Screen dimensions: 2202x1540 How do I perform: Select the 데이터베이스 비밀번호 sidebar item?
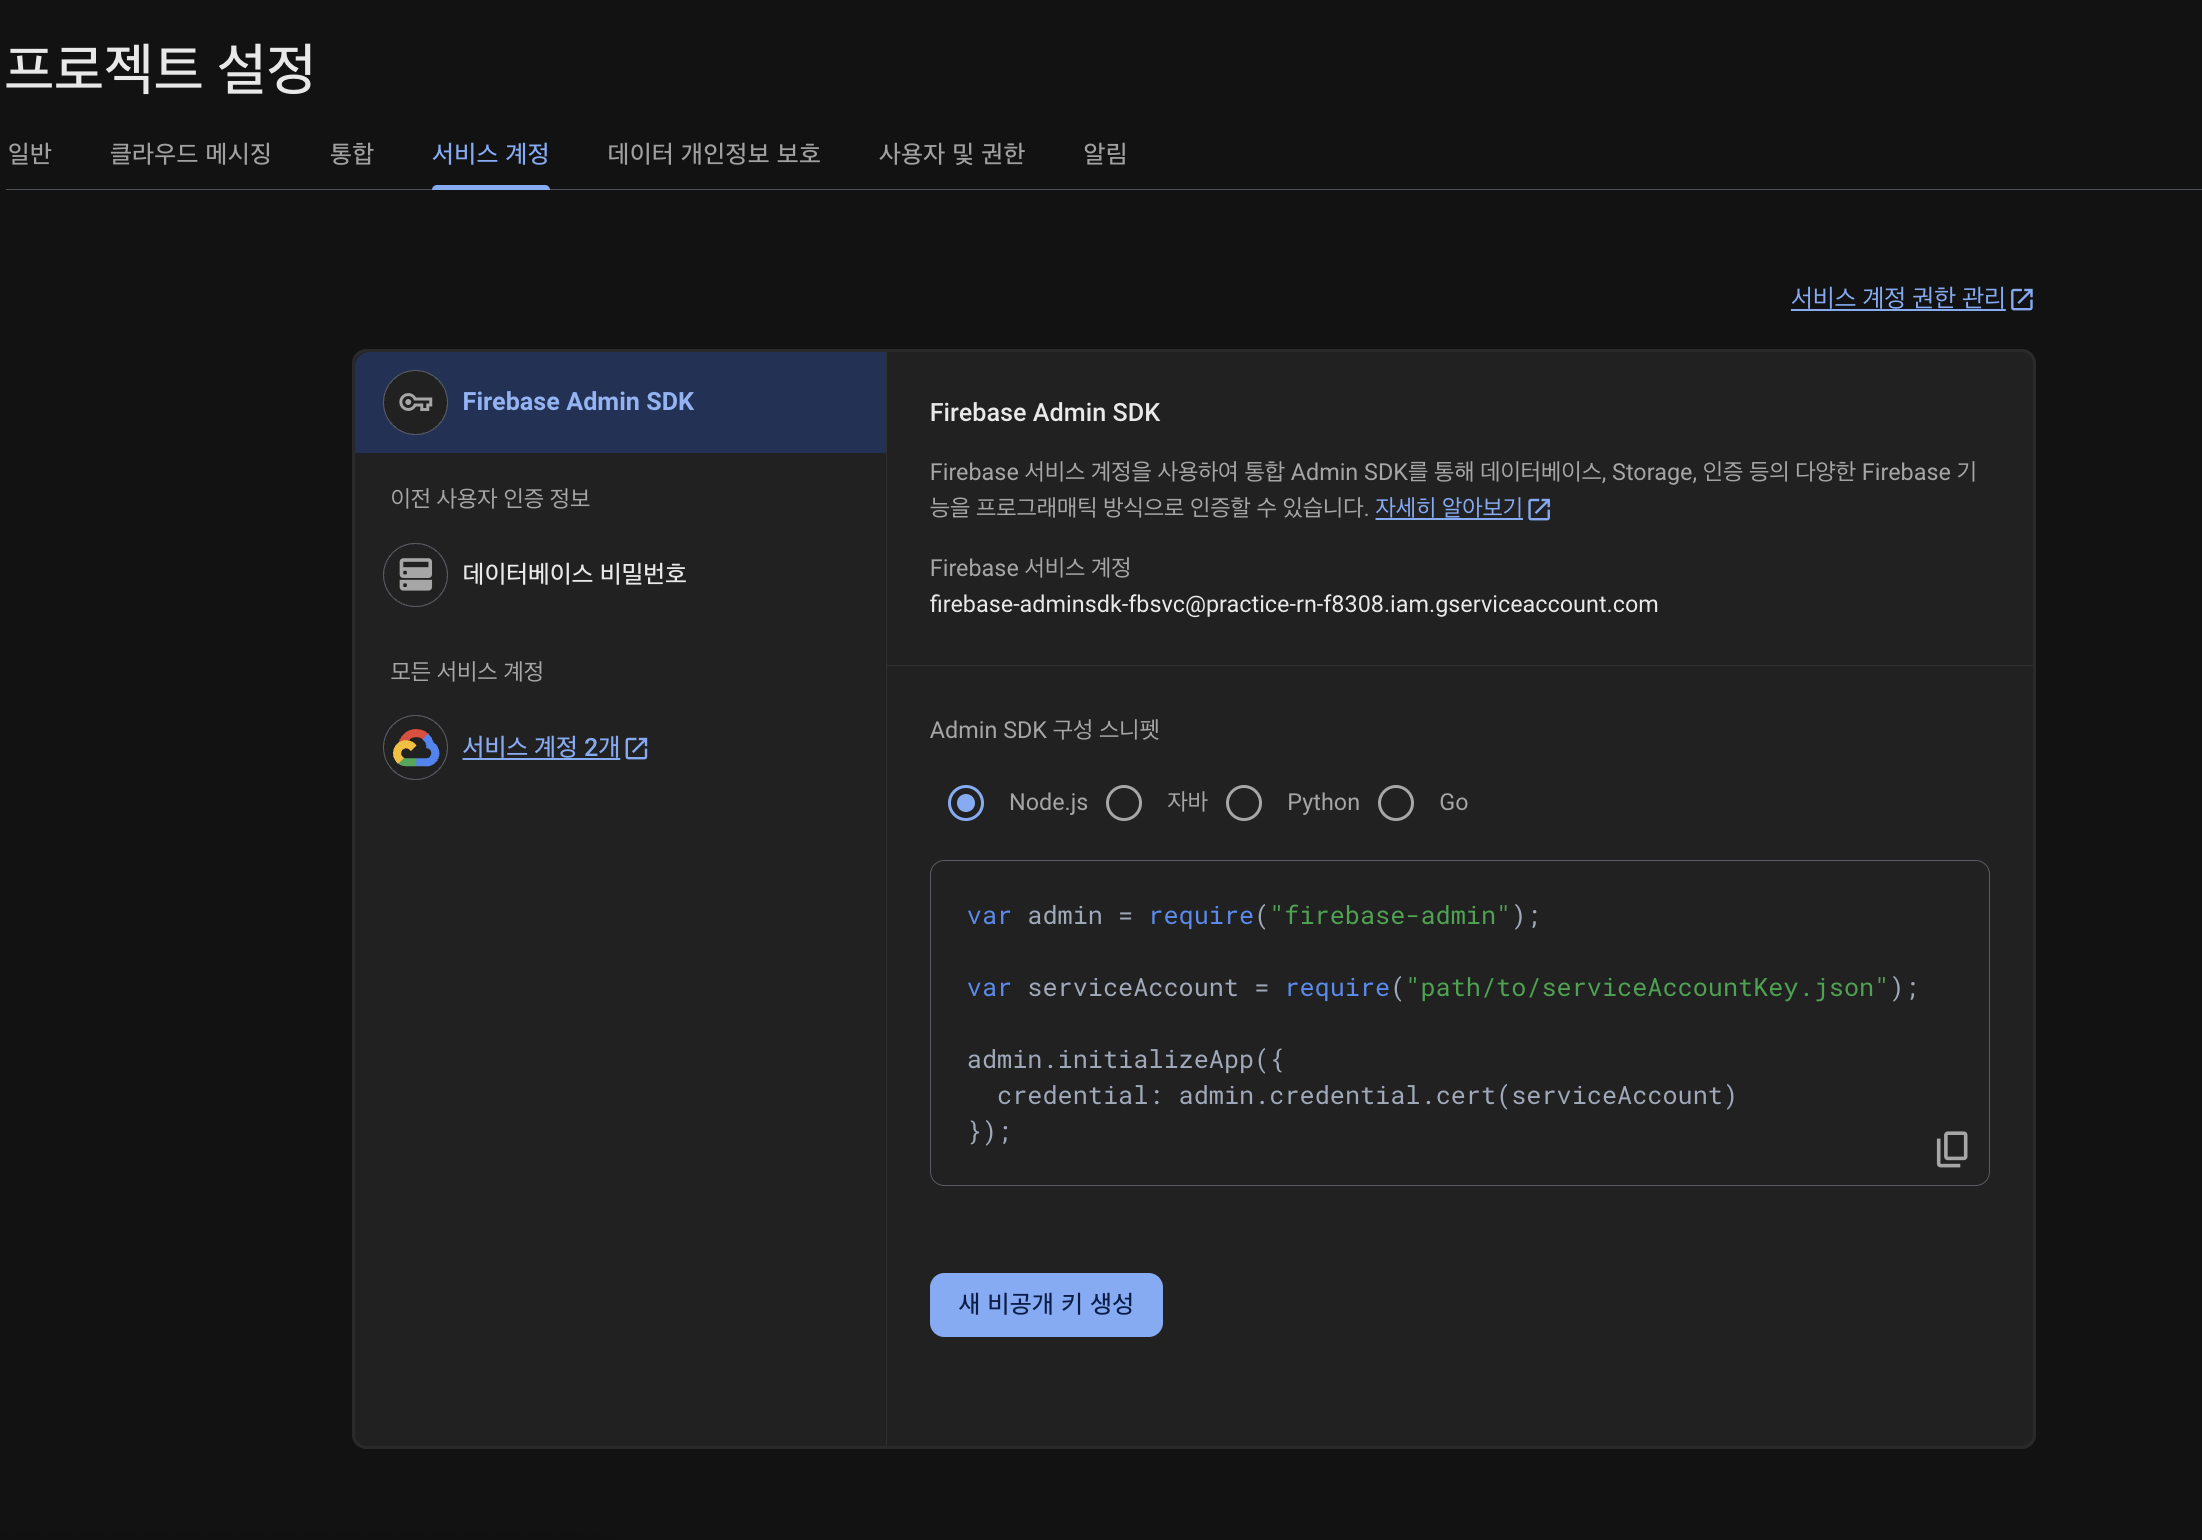pyautogui.click(x=574, y=574)
